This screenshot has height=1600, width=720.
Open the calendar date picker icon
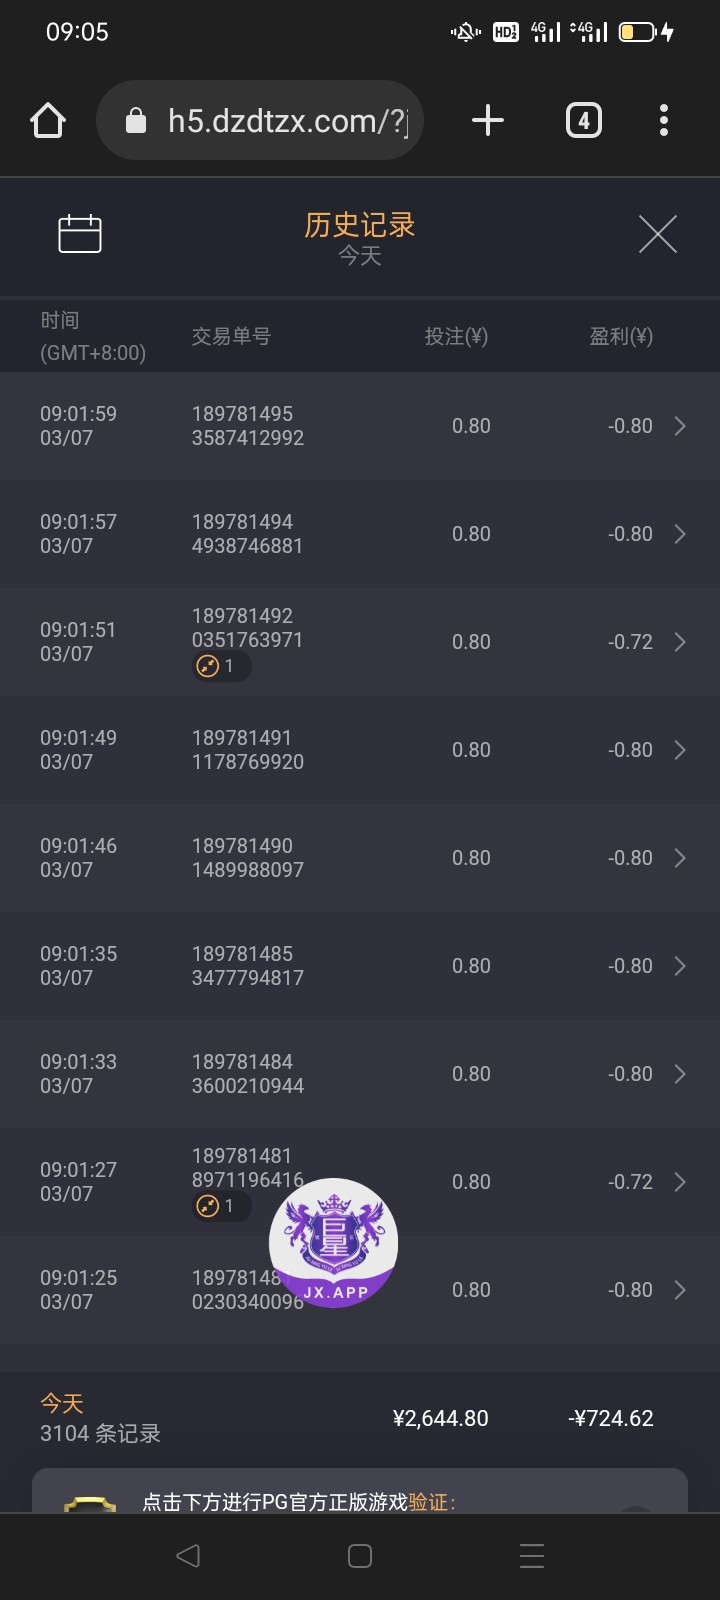[x=80, y=234]
